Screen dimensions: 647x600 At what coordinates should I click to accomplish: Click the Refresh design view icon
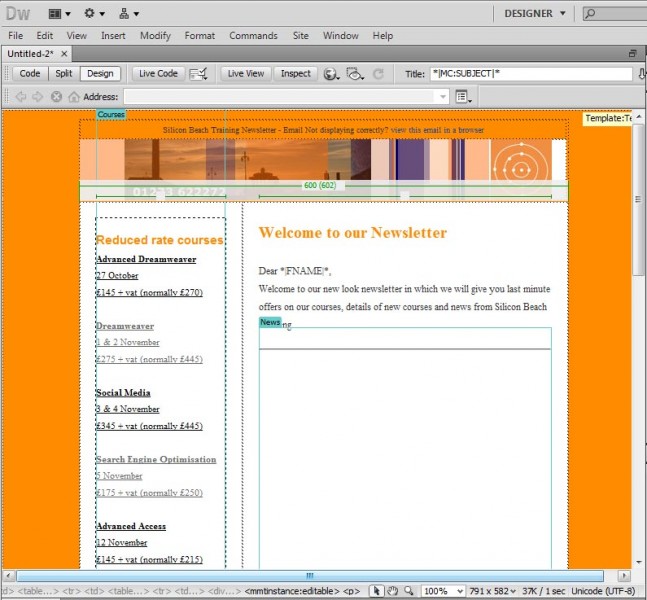(378, 74)
